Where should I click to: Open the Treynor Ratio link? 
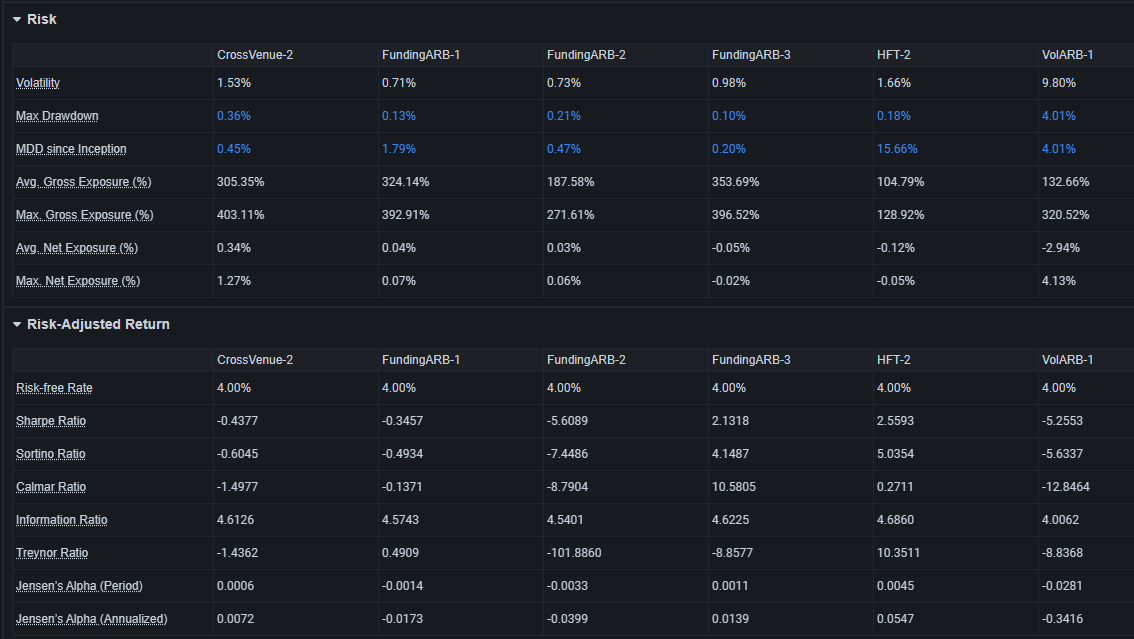point(52,553)
